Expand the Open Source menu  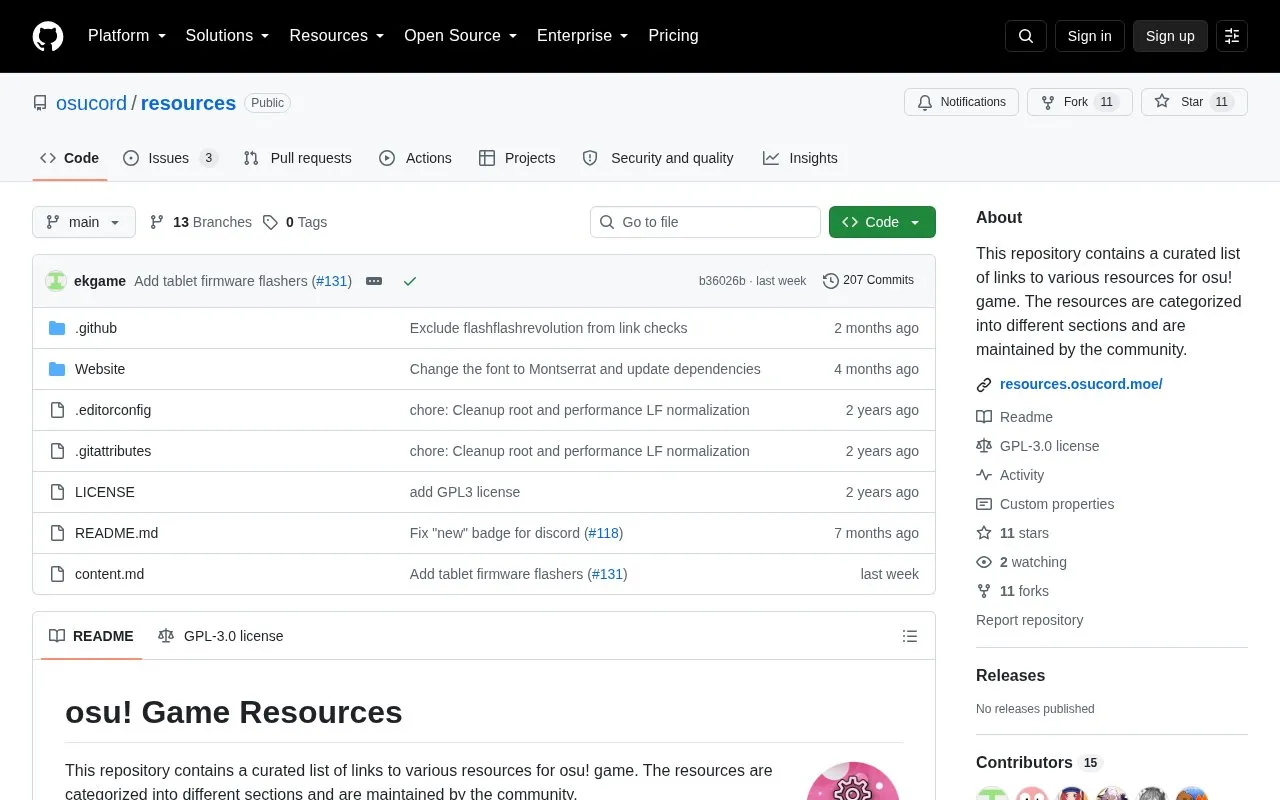pyautogui.click(x=461, y=36)
